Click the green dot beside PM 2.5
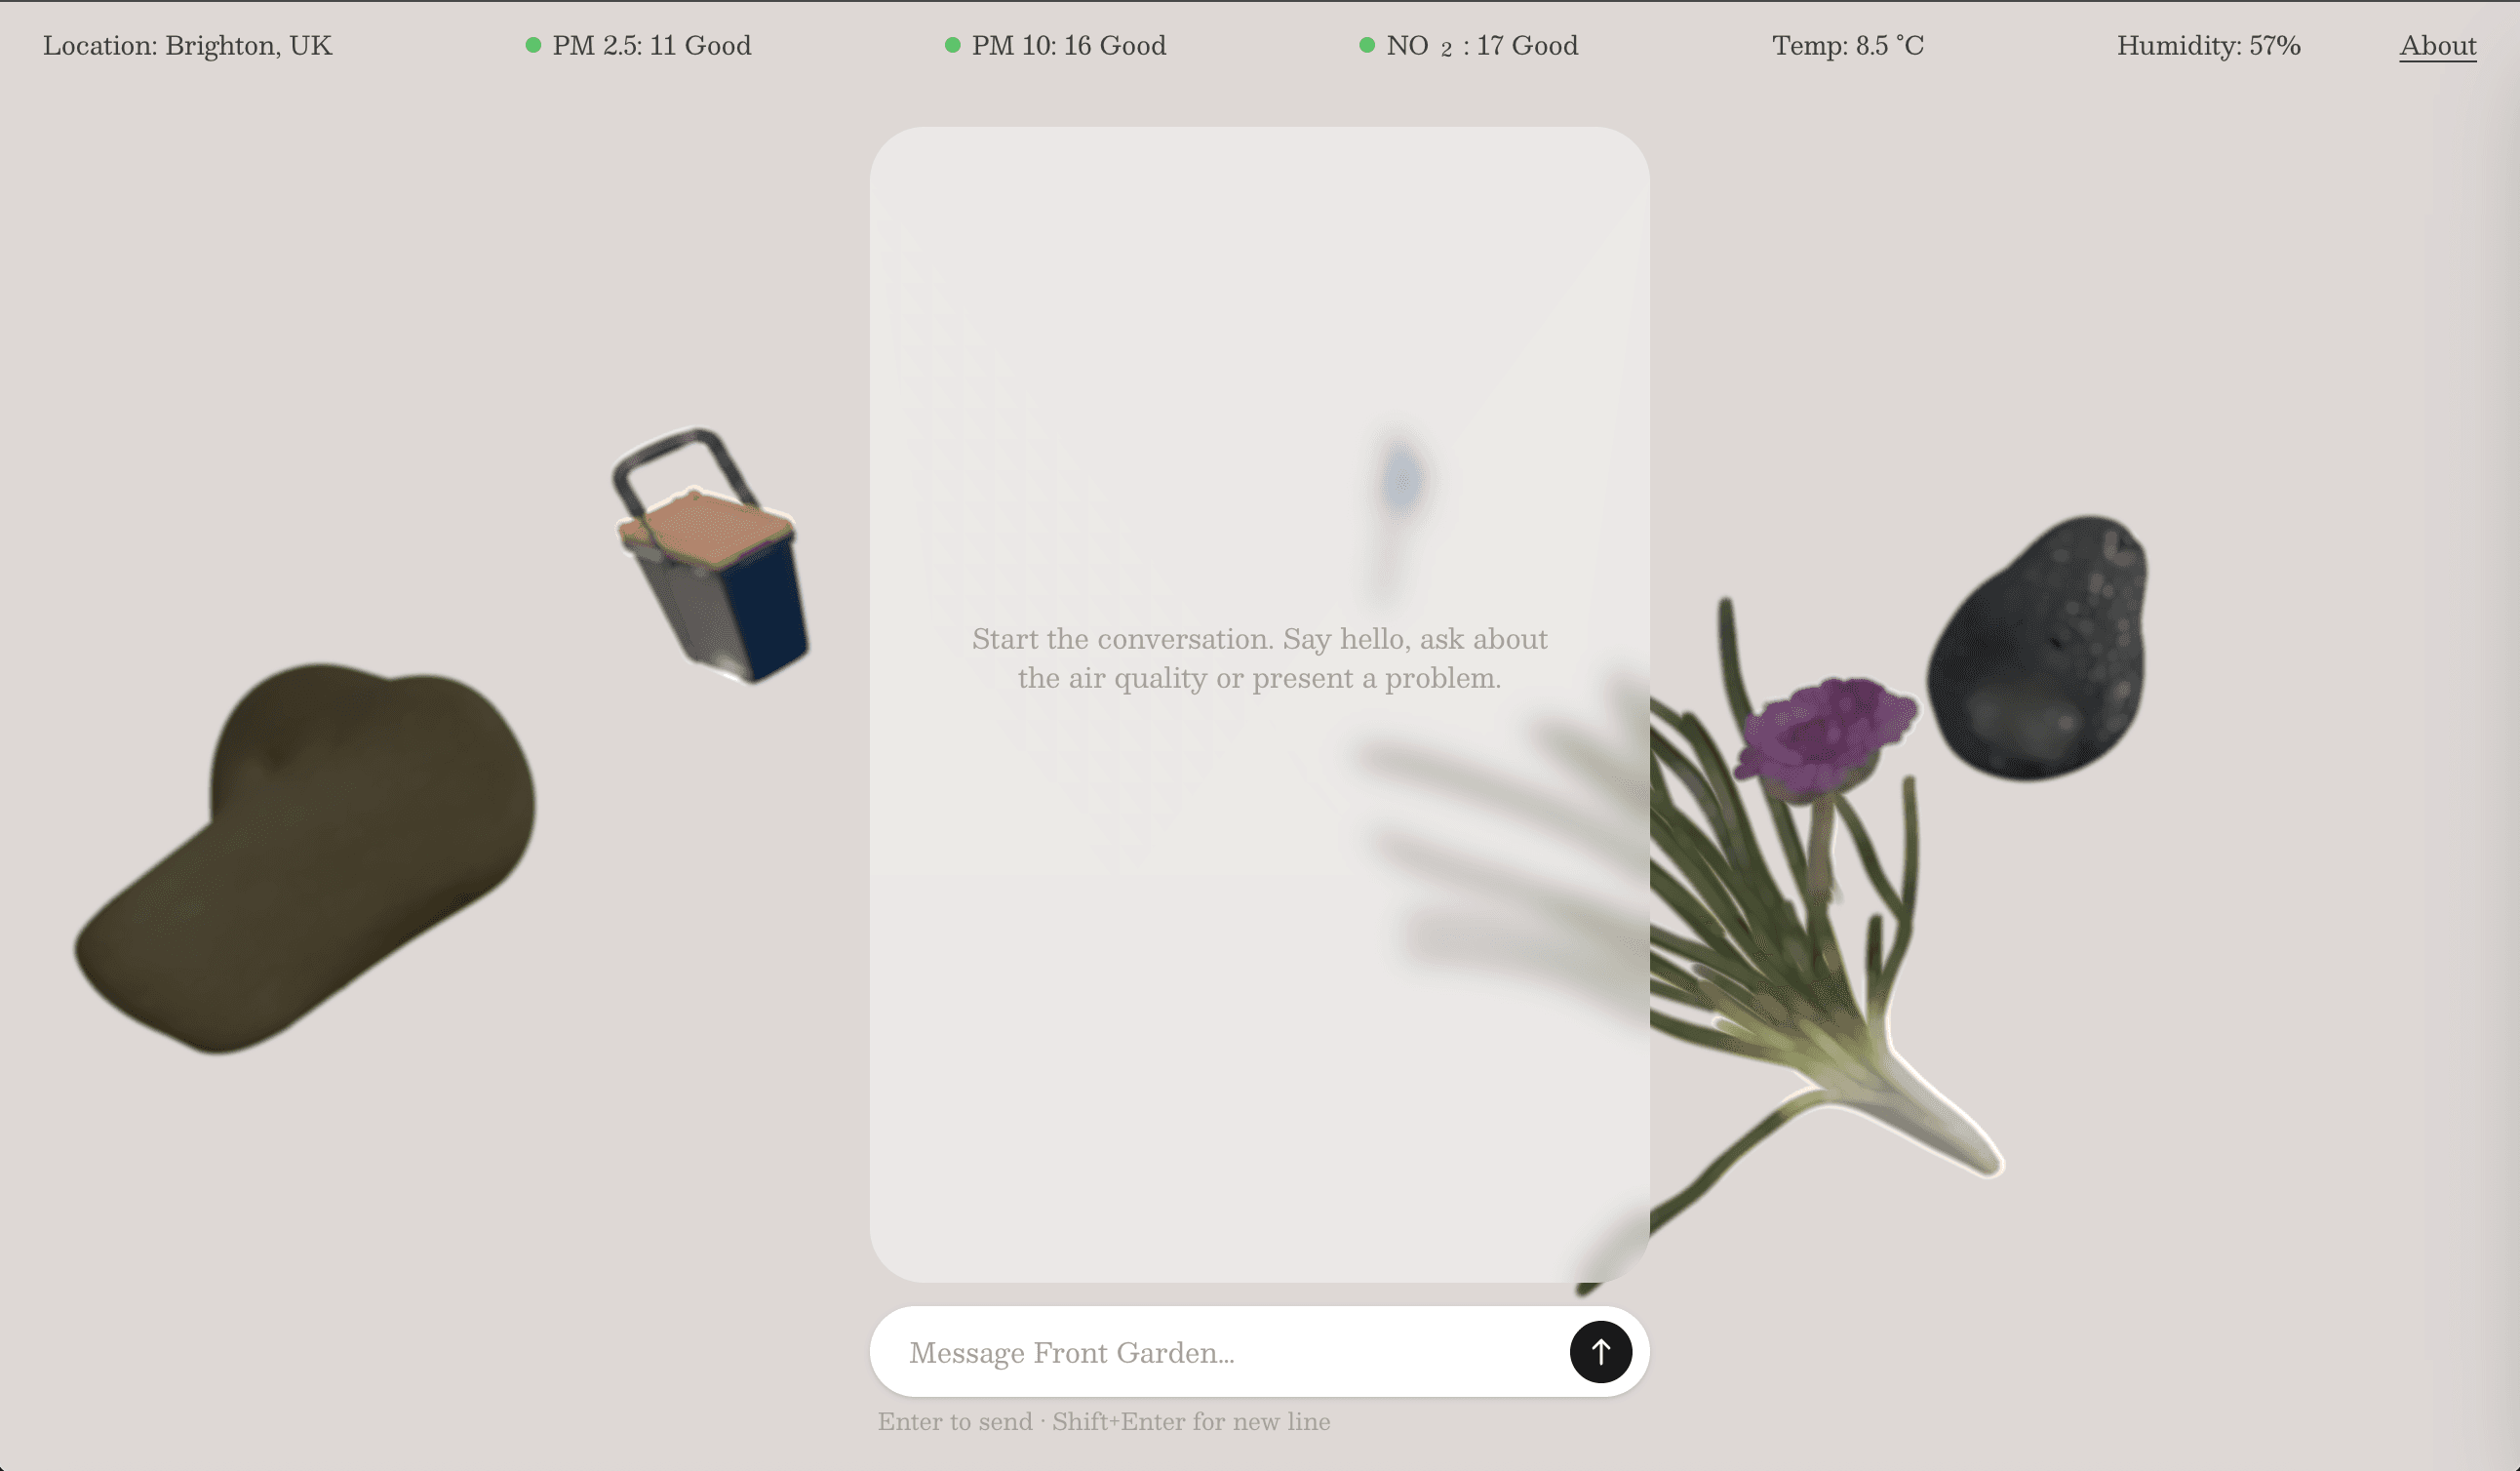Screen dimensions: 2520x1471 tap(533, 45)
